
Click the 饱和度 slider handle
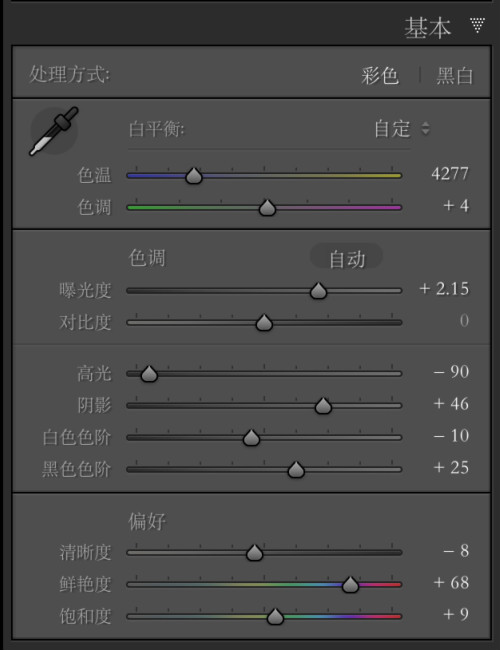point(275,616)
